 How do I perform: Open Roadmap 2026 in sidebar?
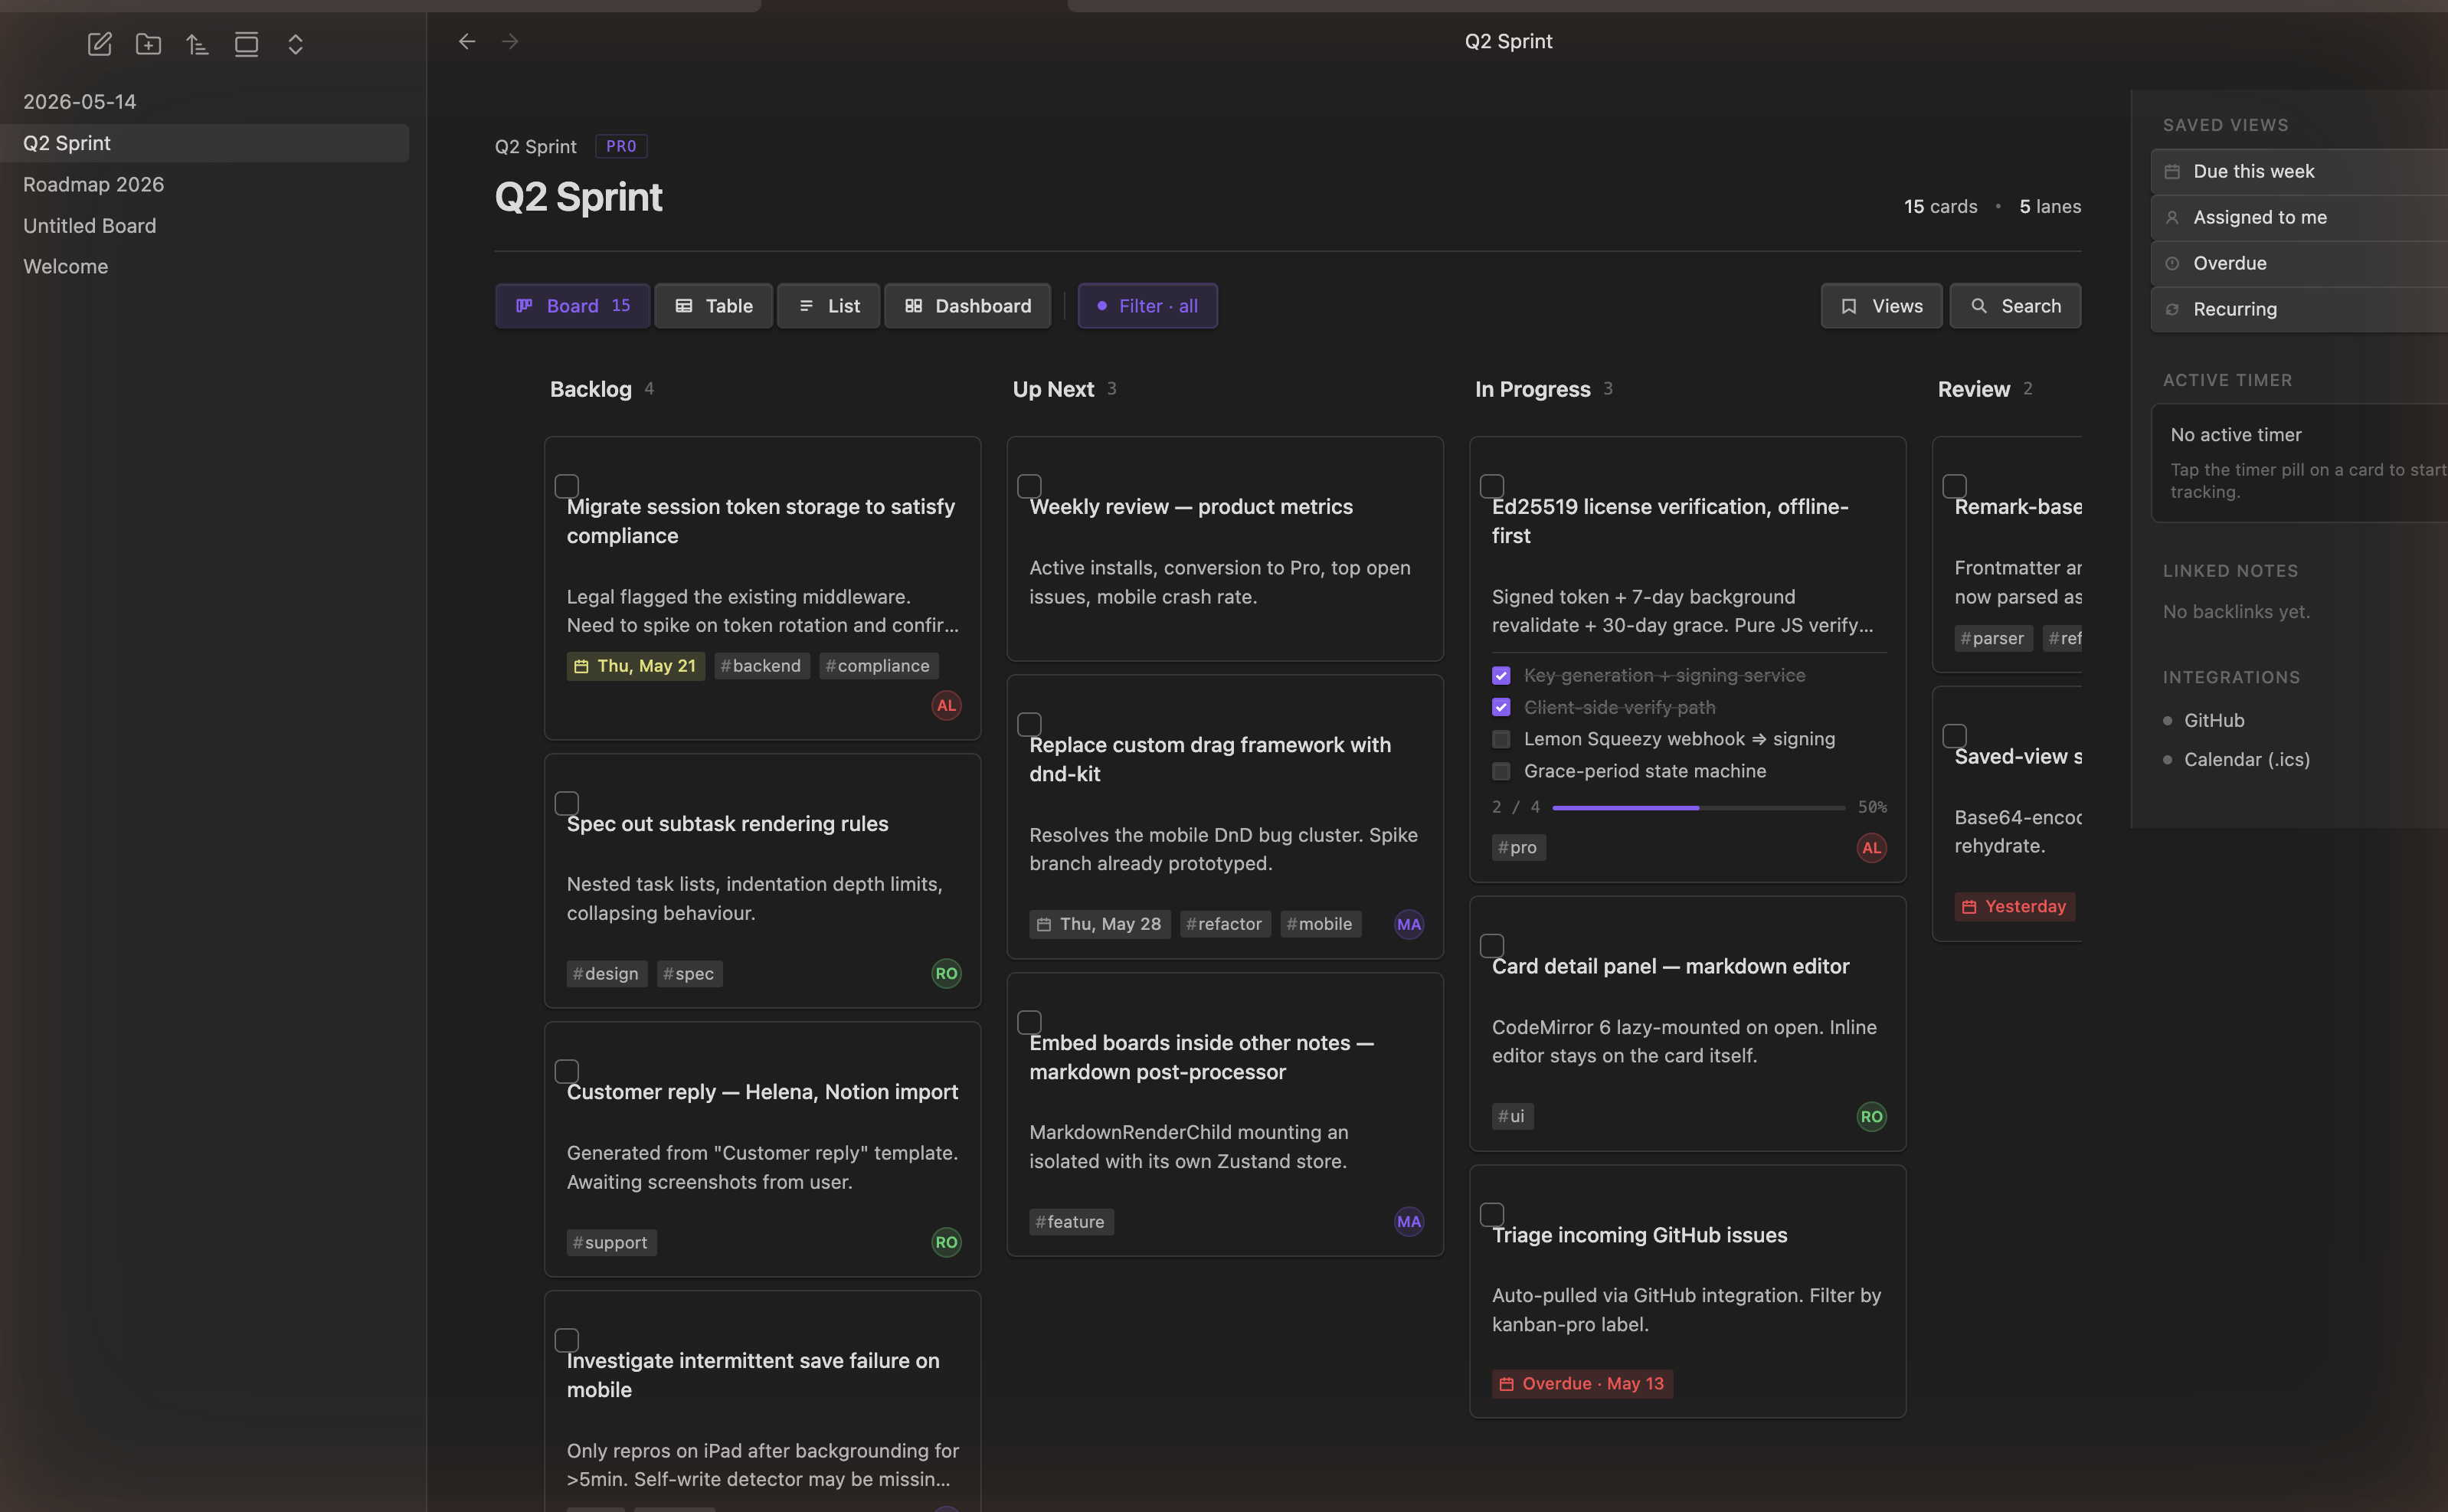[205, 184]
